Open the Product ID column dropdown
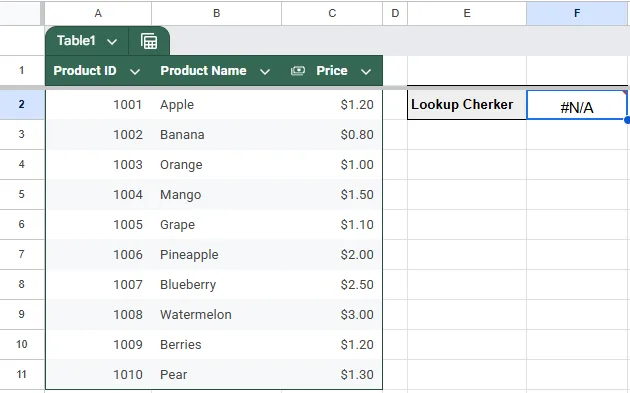Viewport: 630px width, 393px height. click(135, 72)
